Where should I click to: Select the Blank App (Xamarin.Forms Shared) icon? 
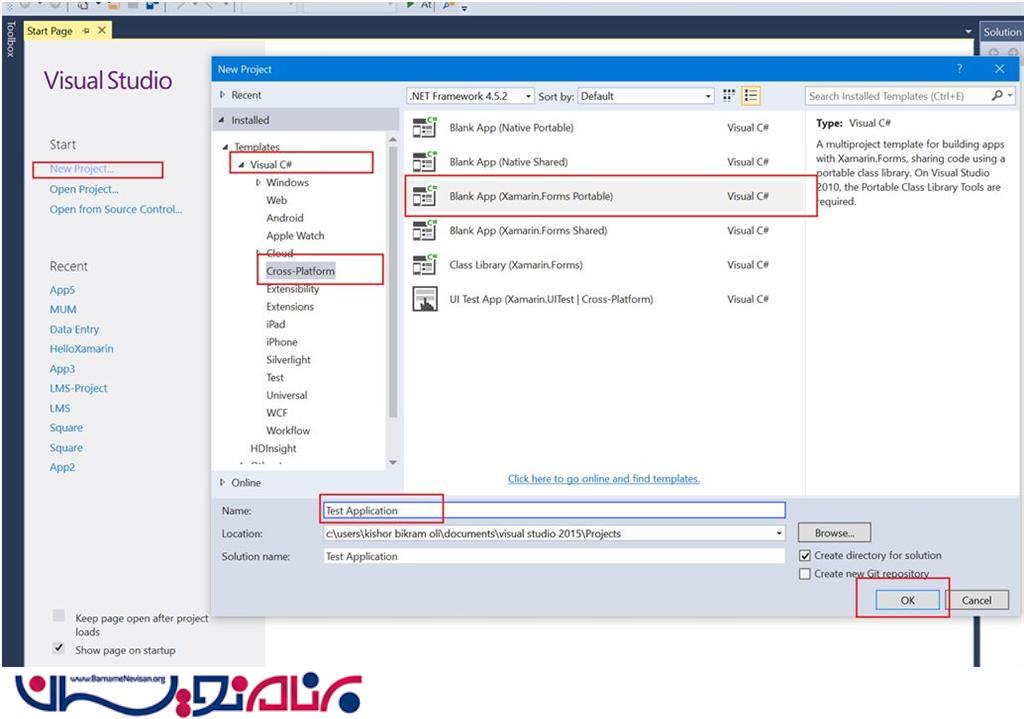tap(425, 231)
